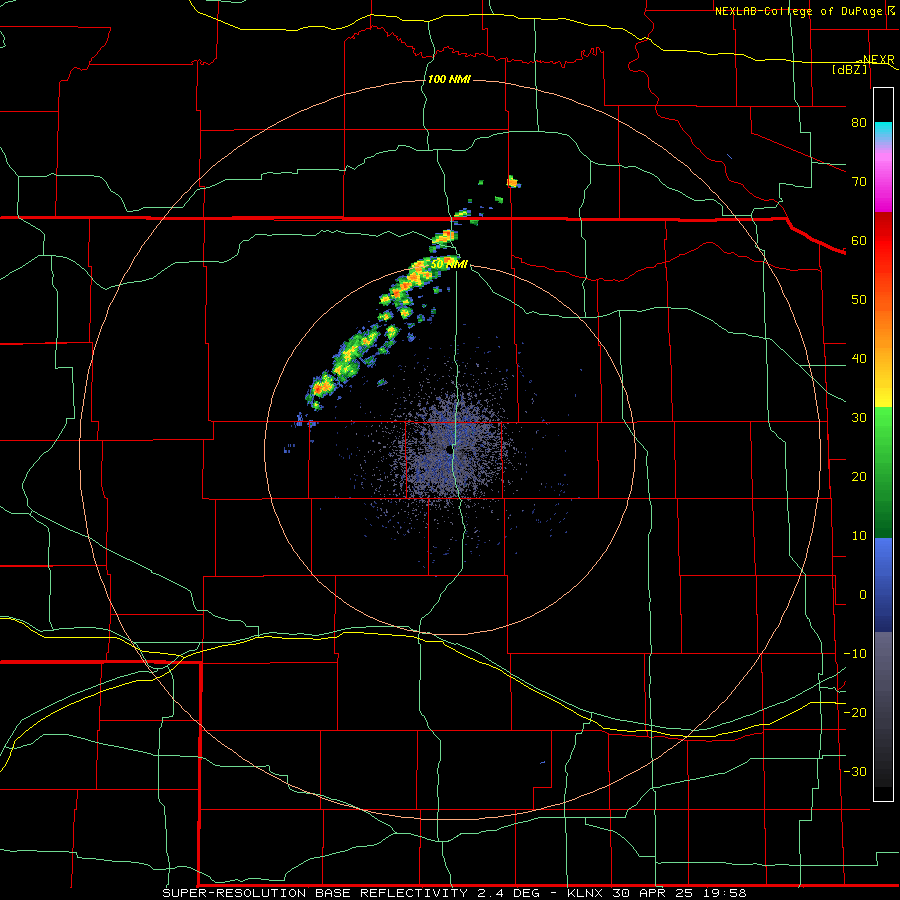Viewport: 900px width, 900px height.
Task: Click the 50 NMI range ring label
Action: pyautogui.click(x=449, y=264)
